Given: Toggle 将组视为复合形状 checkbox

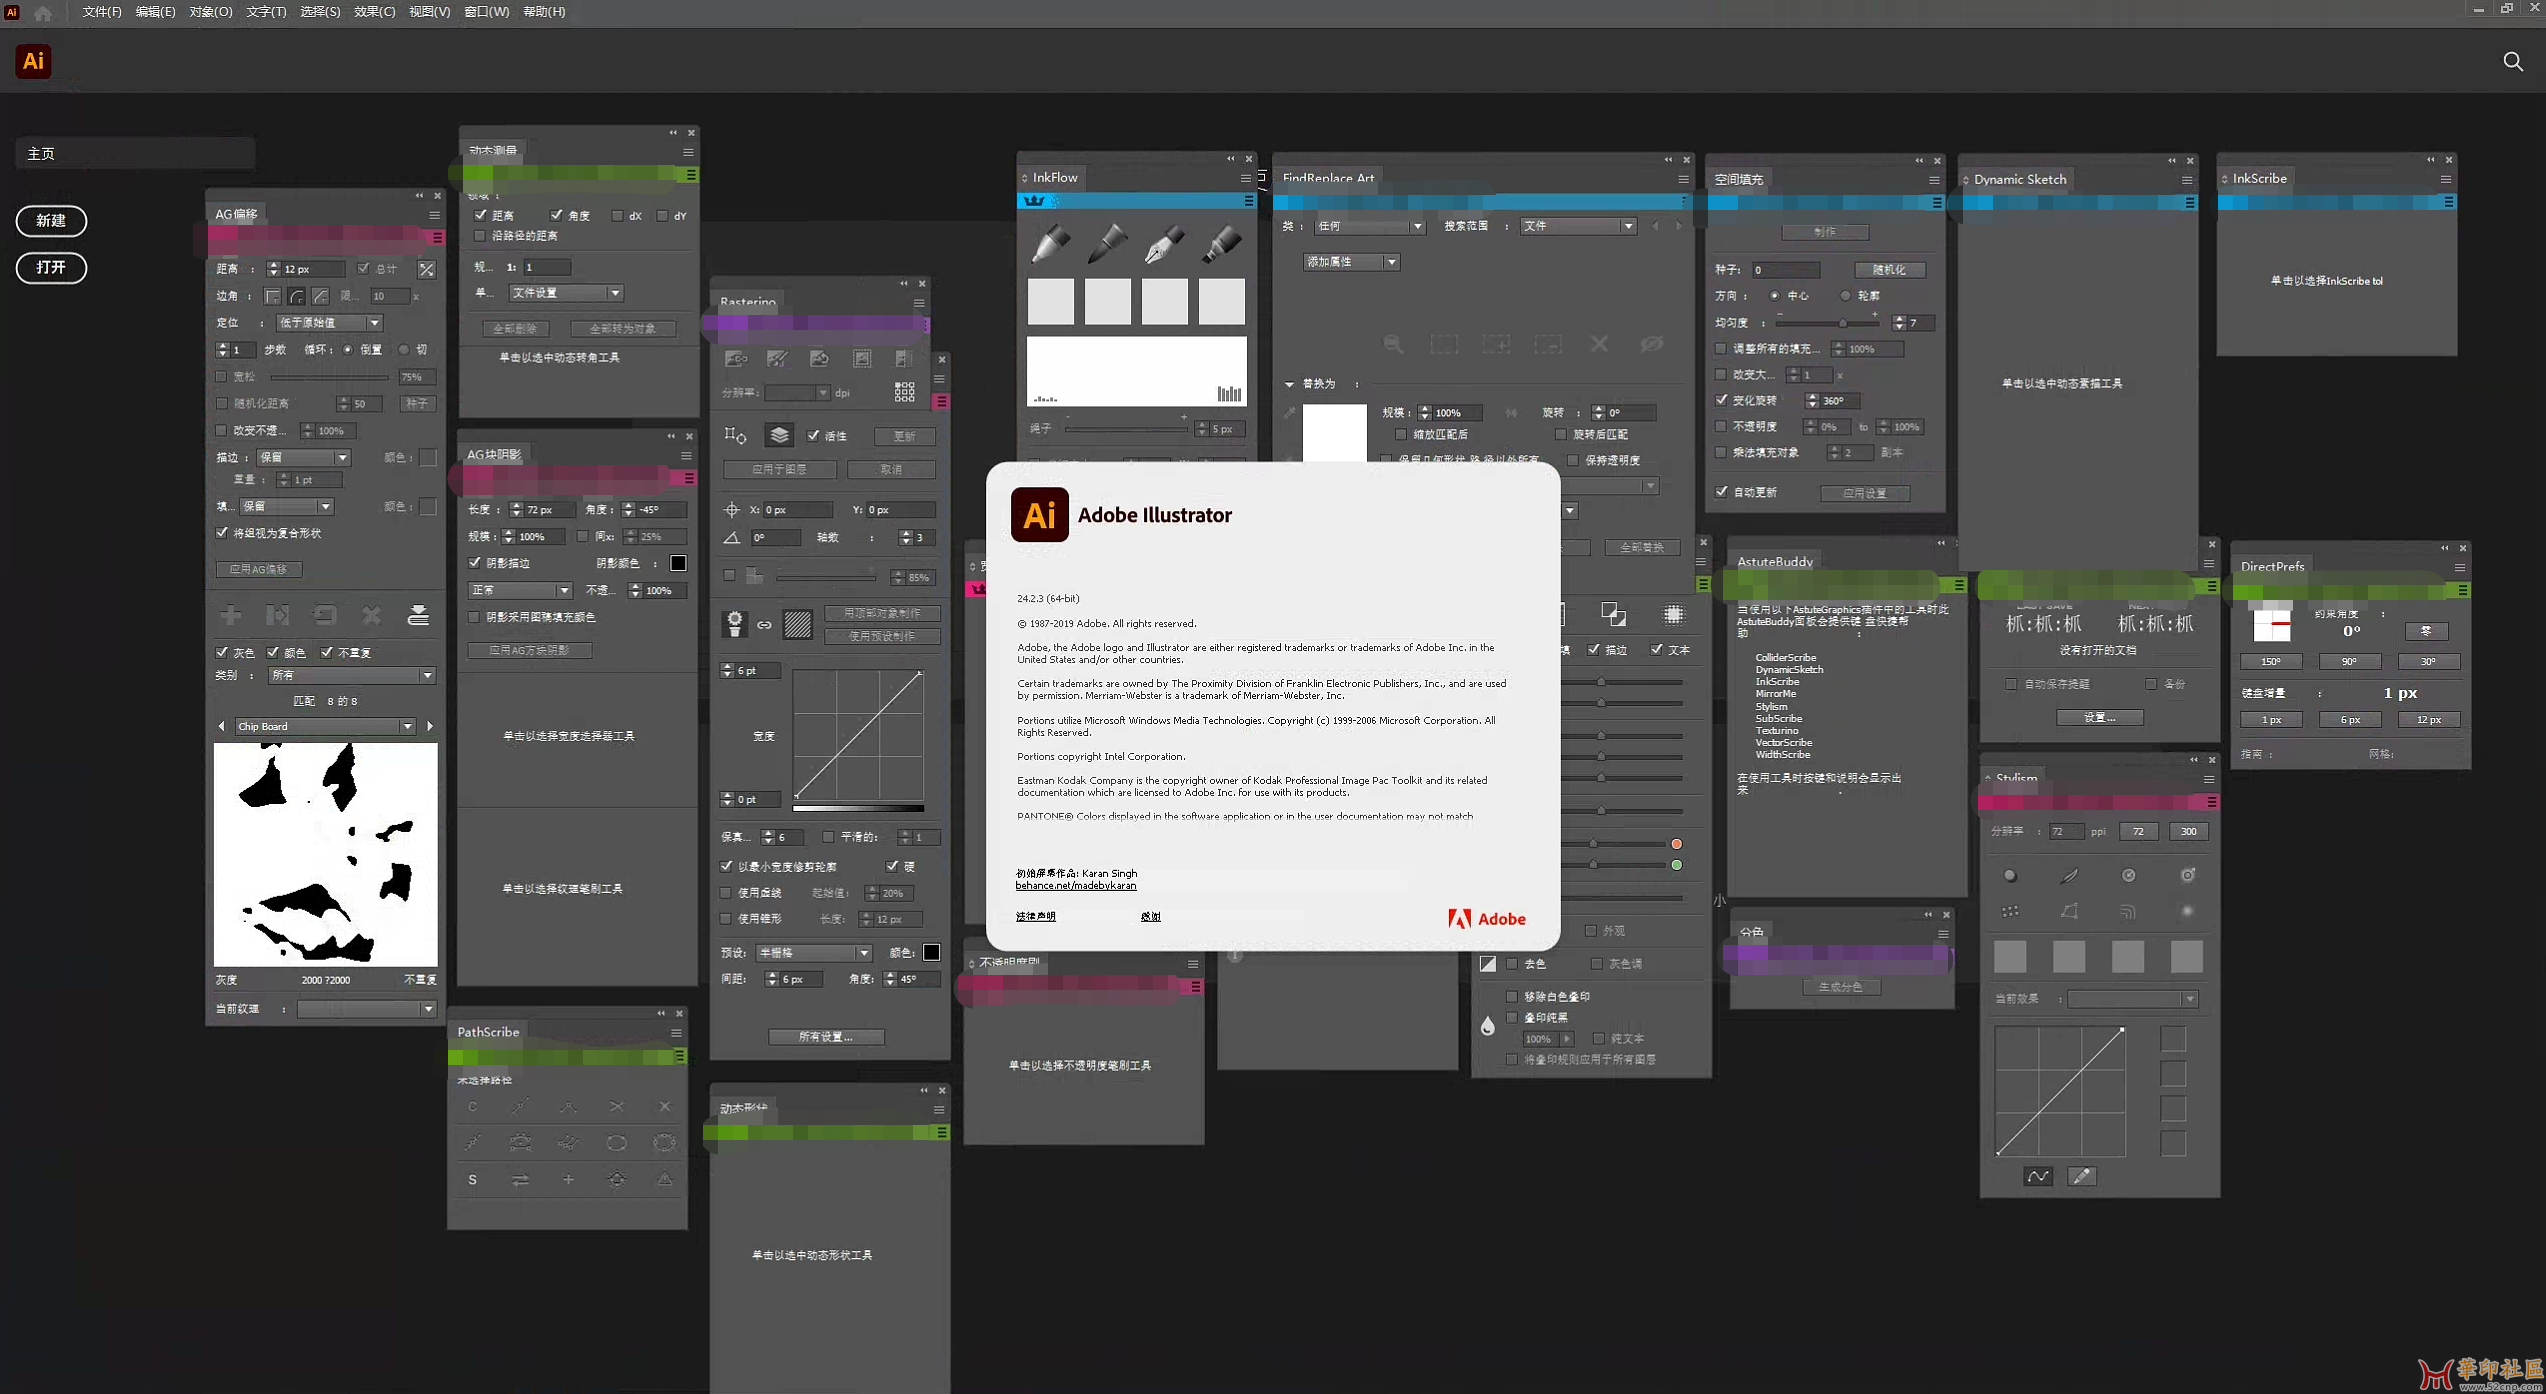Looking at the screenshot, I should (222, 533).
